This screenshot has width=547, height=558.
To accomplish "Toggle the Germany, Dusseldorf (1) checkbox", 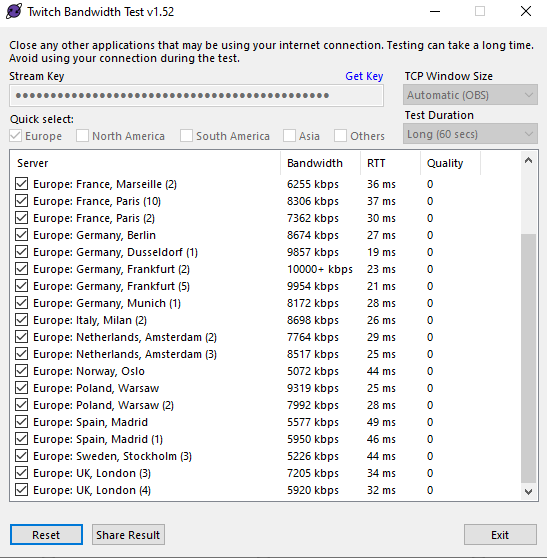I will (x=21, y=252).
